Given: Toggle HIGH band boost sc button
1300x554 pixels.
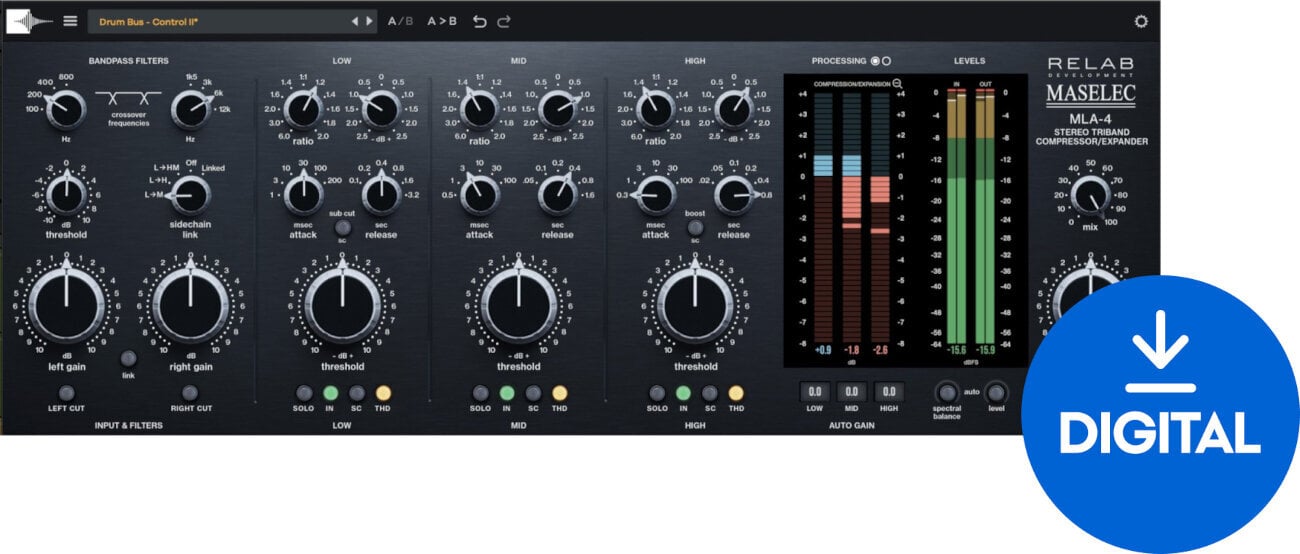Looking at the screenshot, I should [695, 226].
